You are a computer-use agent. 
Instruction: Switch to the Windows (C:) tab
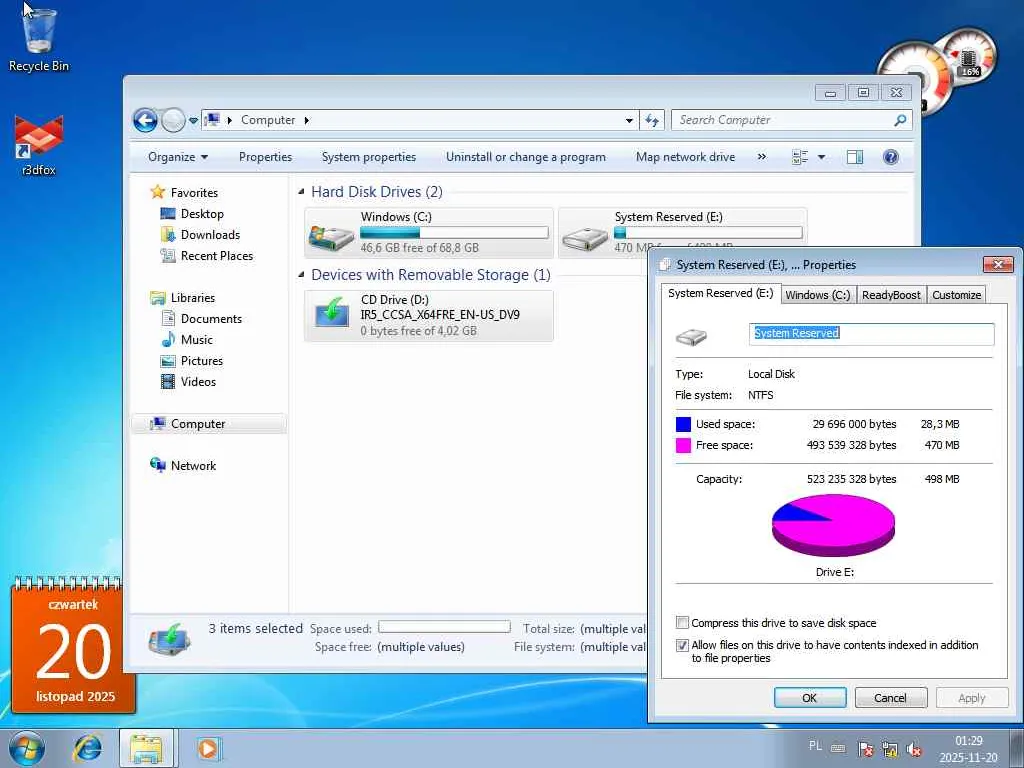(x=818, y=295)
